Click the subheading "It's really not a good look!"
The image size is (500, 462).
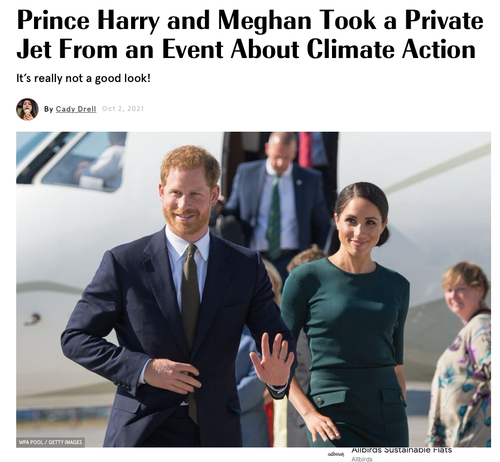point(83,79)
